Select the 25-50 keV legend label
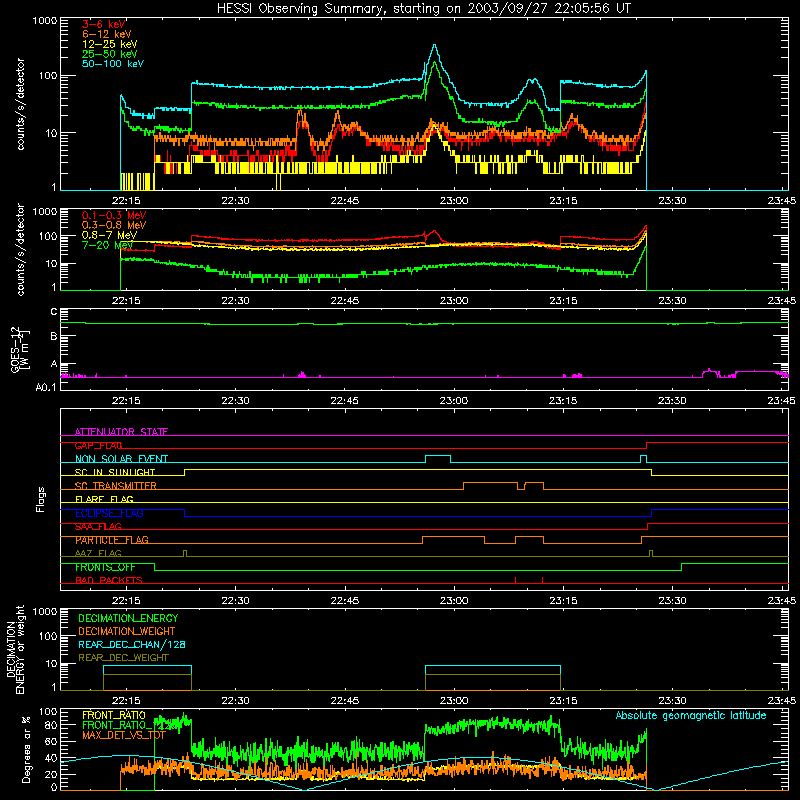Image resolution: width=800 pixels, height=800 pixels. point(109,54)
